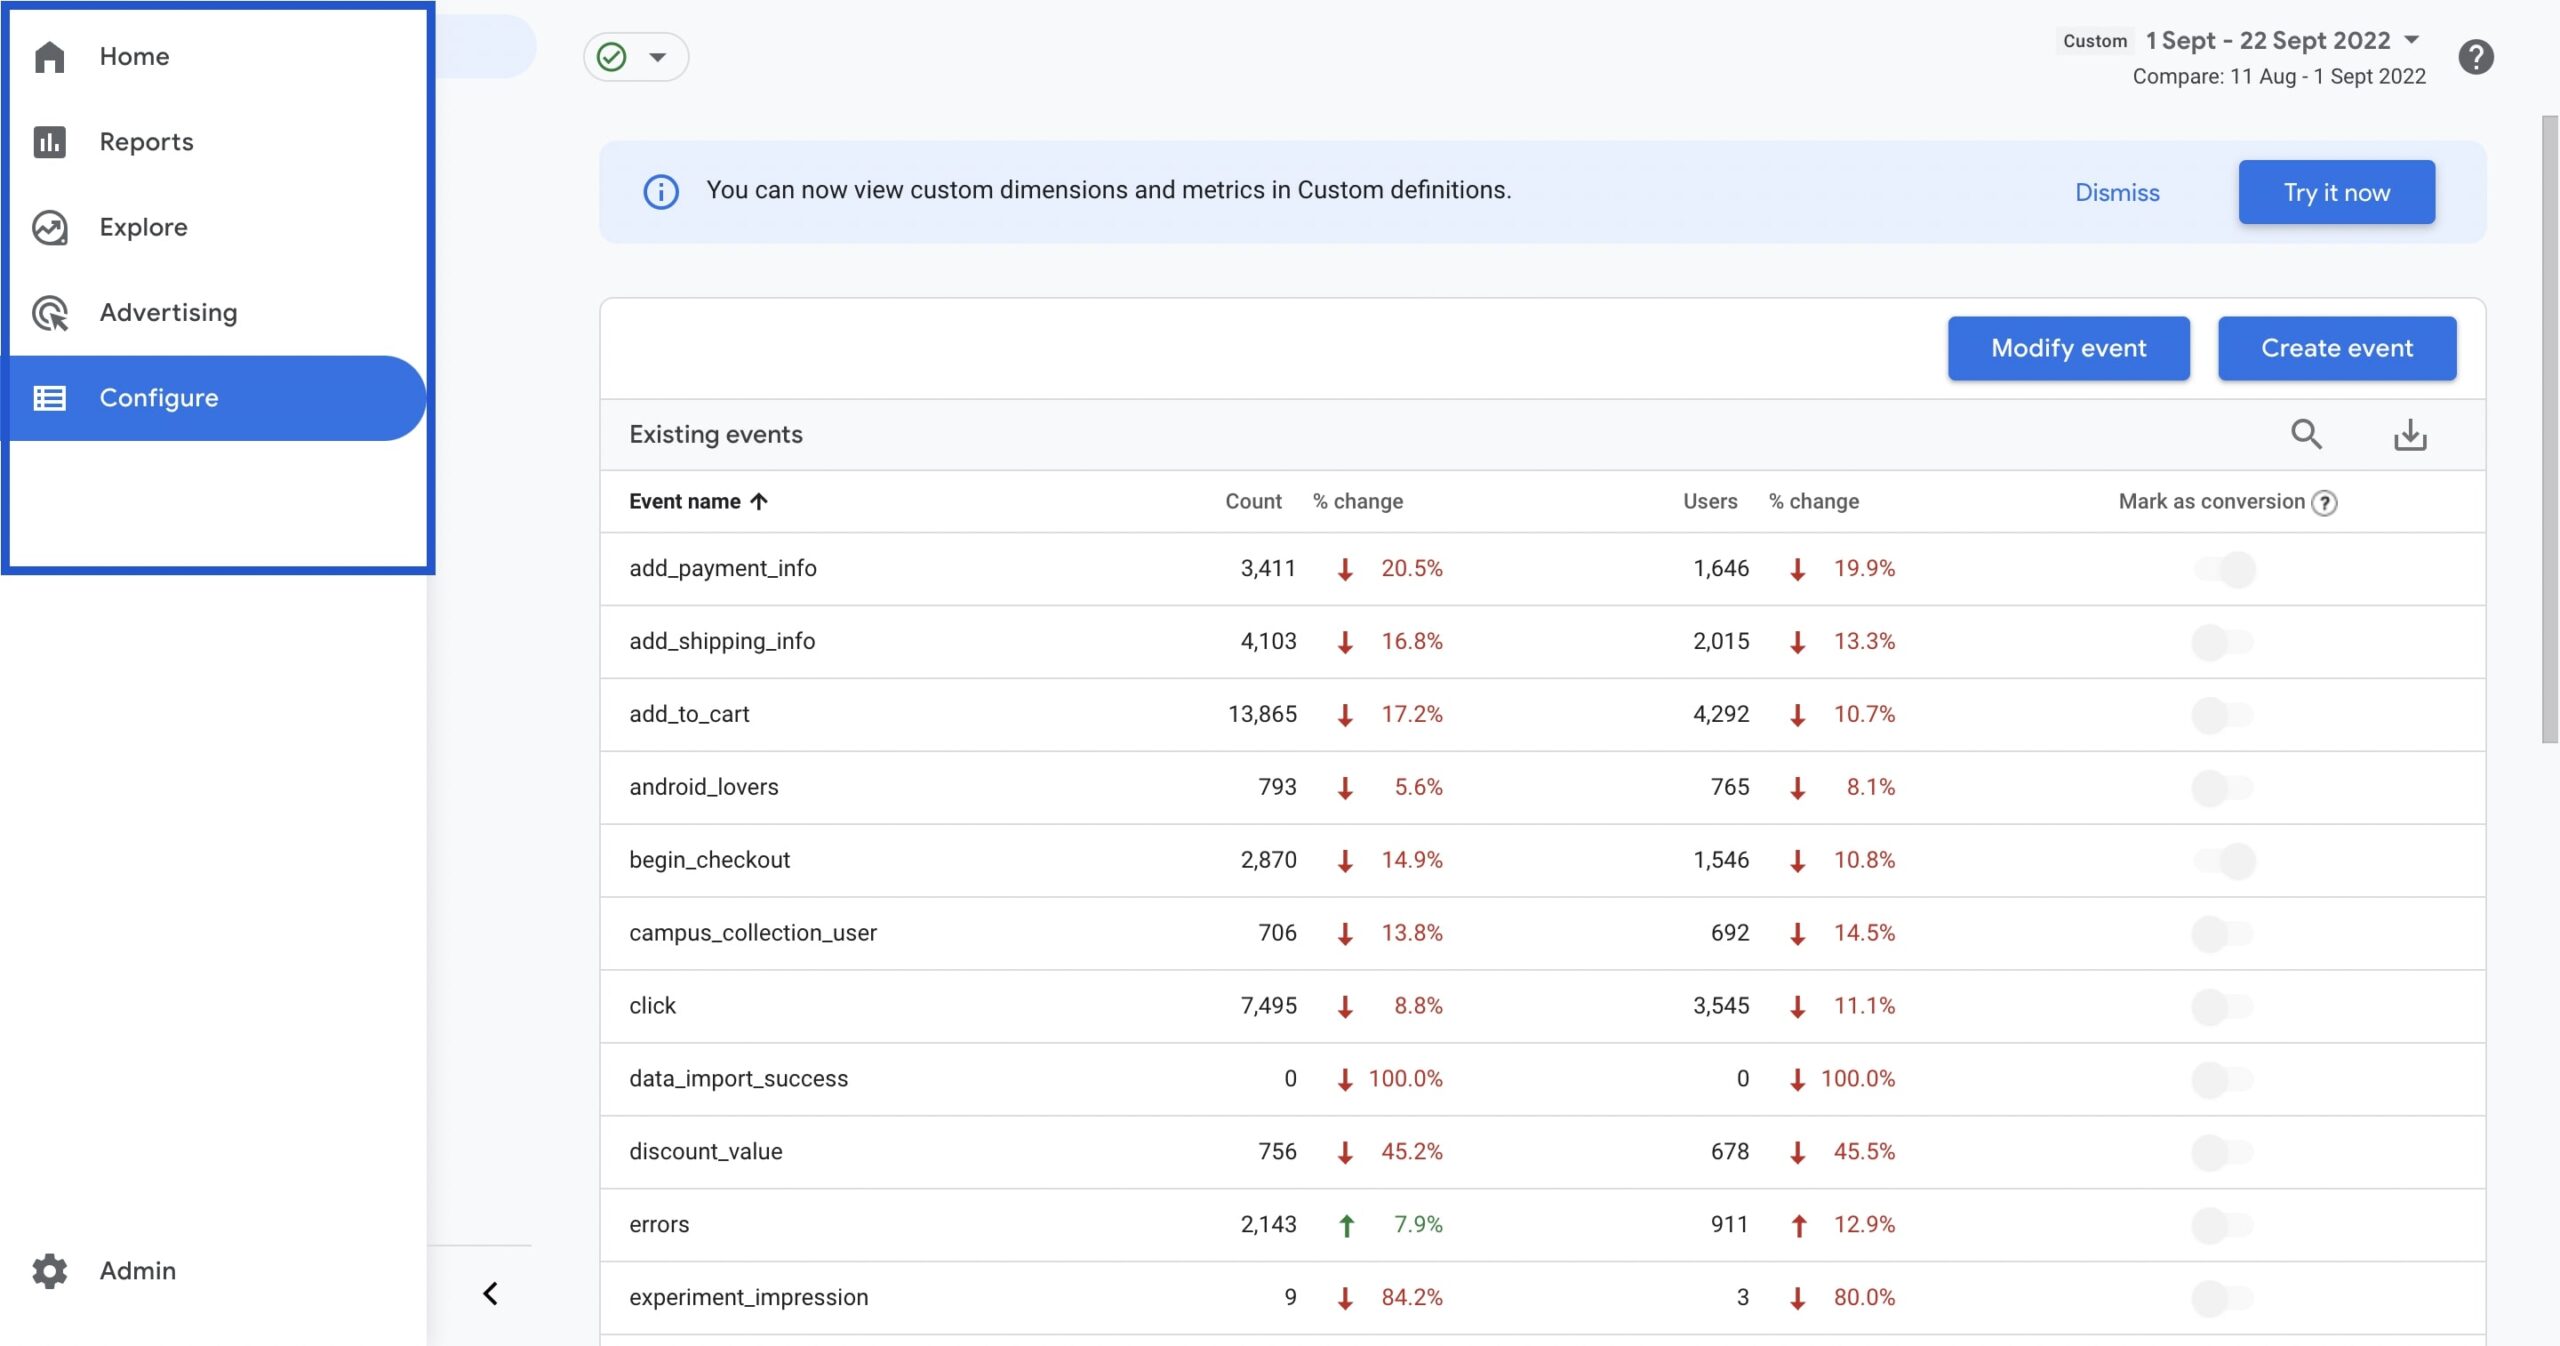Enable conversion toggle for add_to_cart
The image size is (2560, 1346).
(2222, 715)
